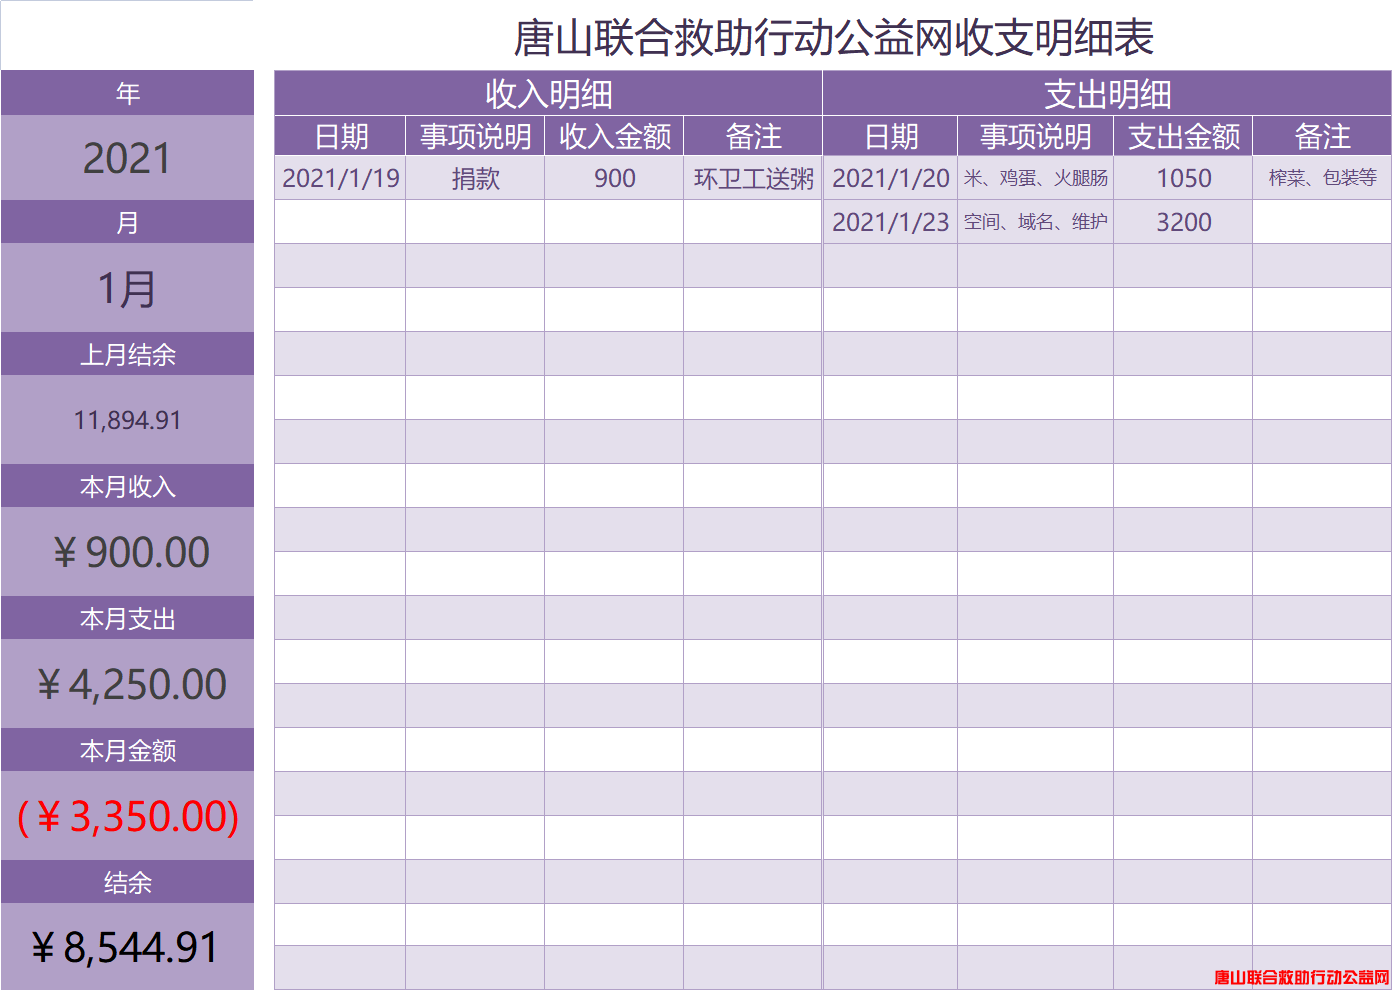
Task: Select the 环卫工送粥 remark cell
Action: [753, 178]
